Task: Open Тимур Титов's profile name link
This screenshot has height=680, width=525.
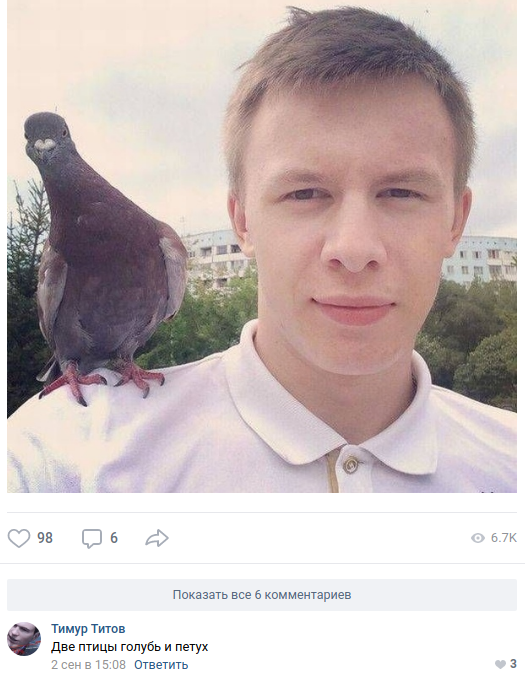Action: coord(88,628)
